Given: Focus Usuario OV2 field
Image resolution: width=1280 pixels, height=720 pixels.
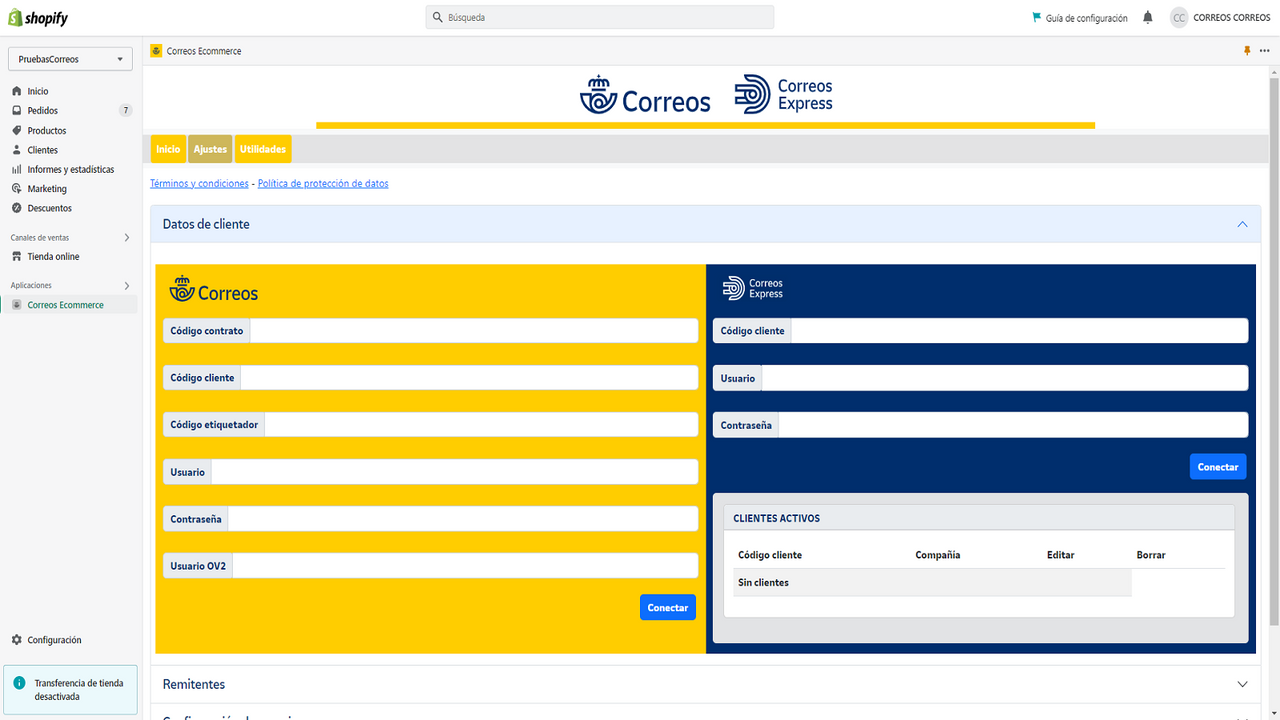Looking at the screenshot, I should [465, 566].
